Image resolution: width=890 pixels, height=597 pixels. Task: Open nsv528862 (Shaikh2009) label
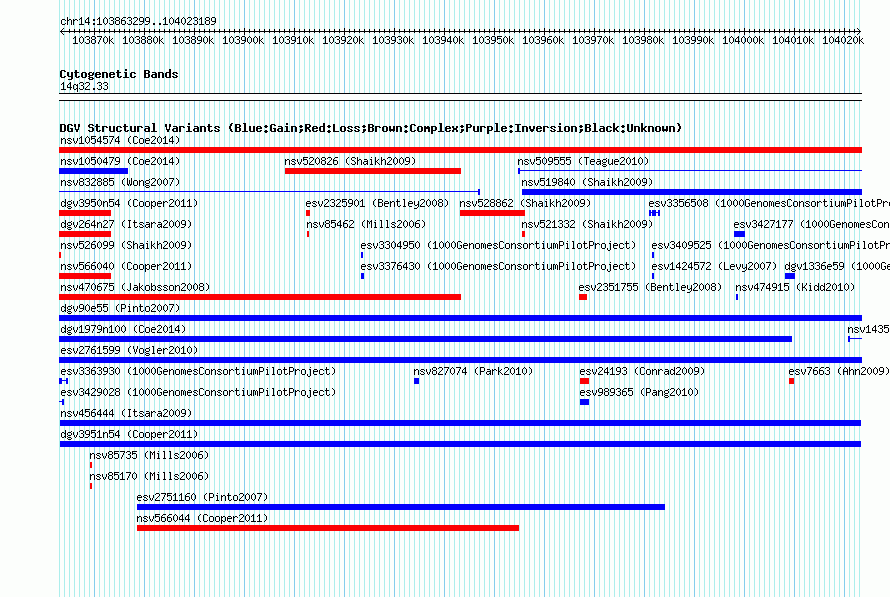525,203
